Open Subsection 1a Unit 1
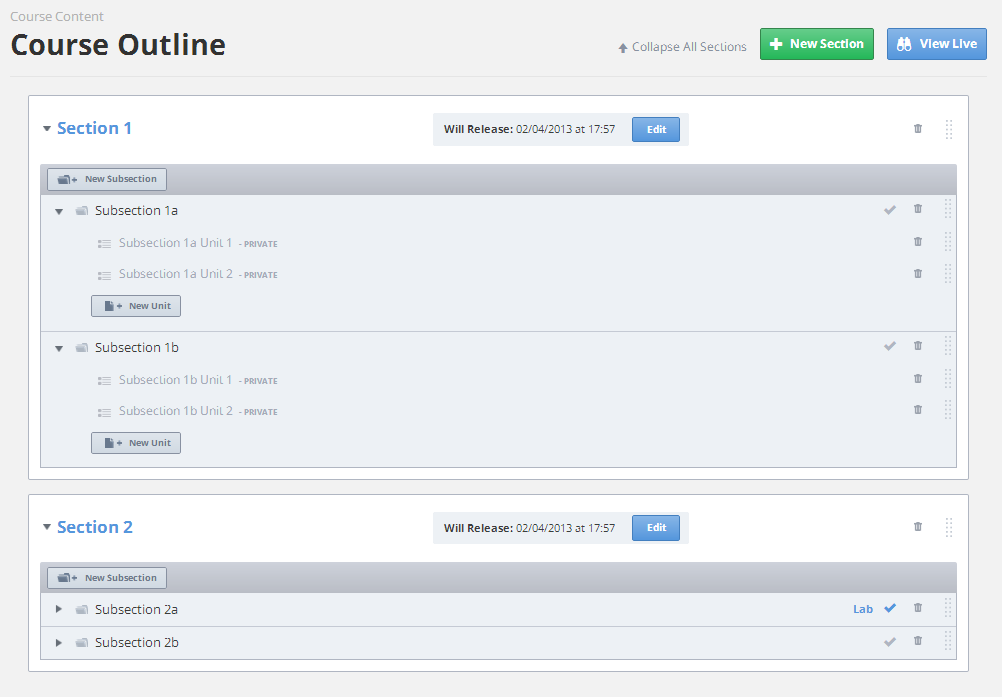This screenshot has width=1002, height=697. tap(175, 243)
